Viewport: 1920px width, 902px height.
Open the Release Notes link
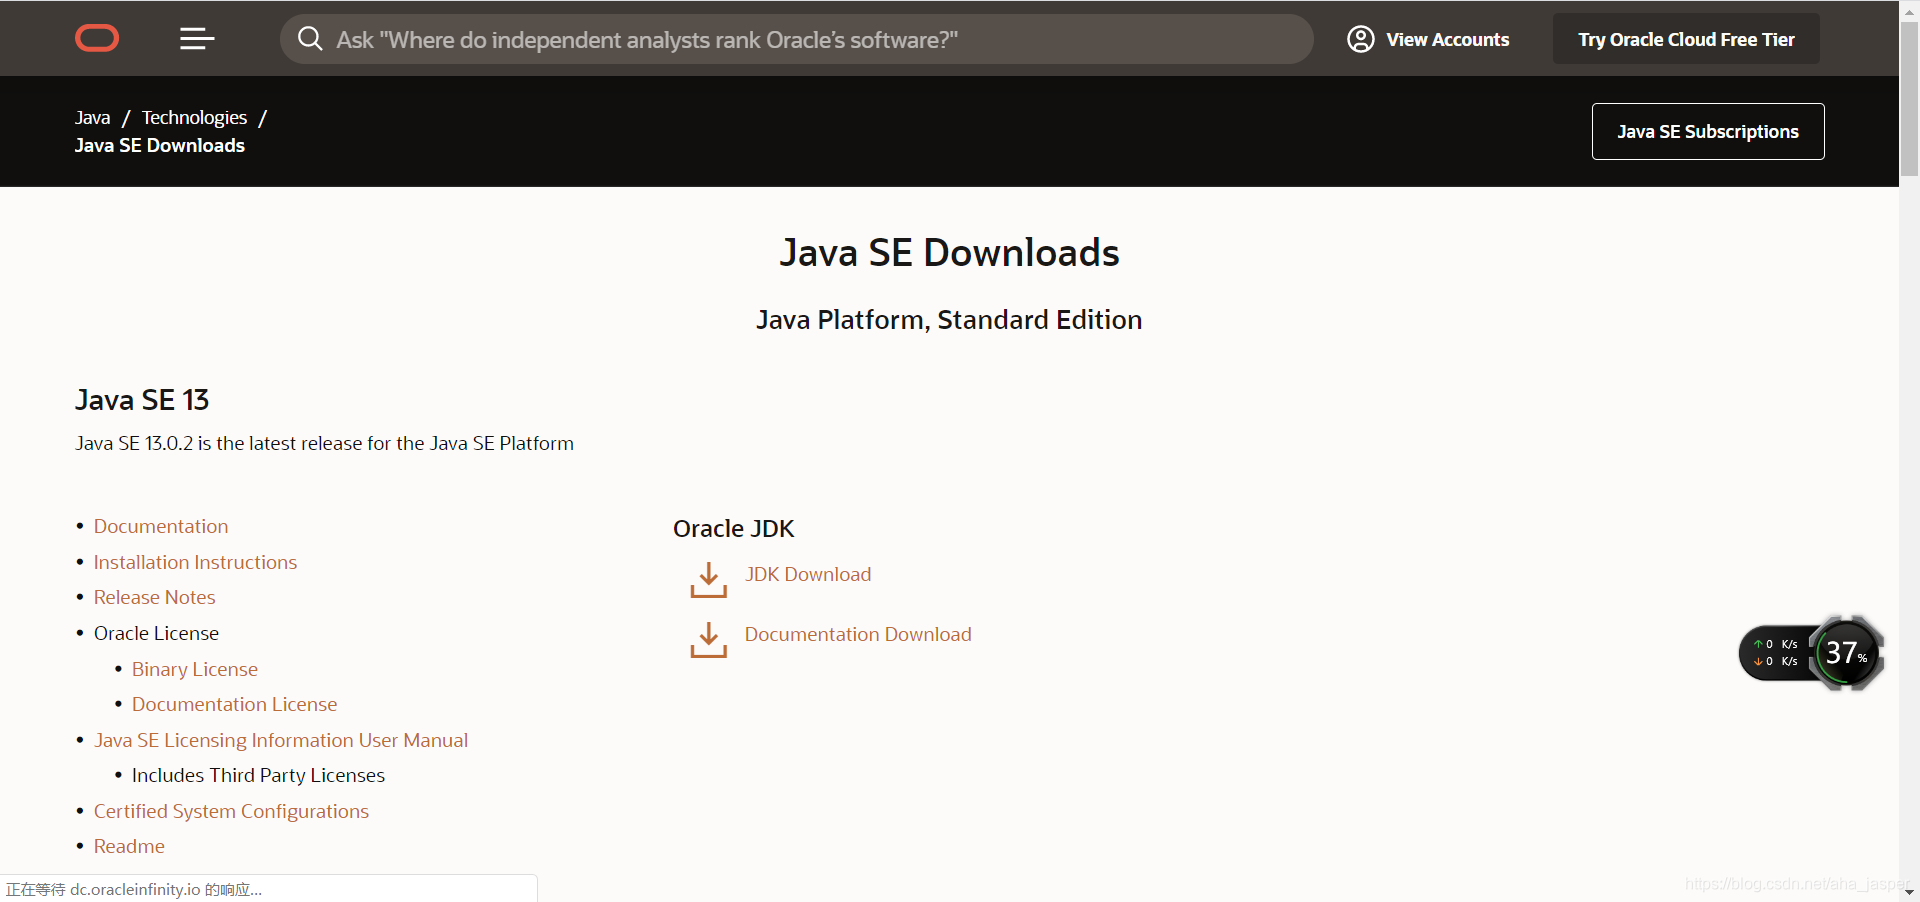[154, 597]
